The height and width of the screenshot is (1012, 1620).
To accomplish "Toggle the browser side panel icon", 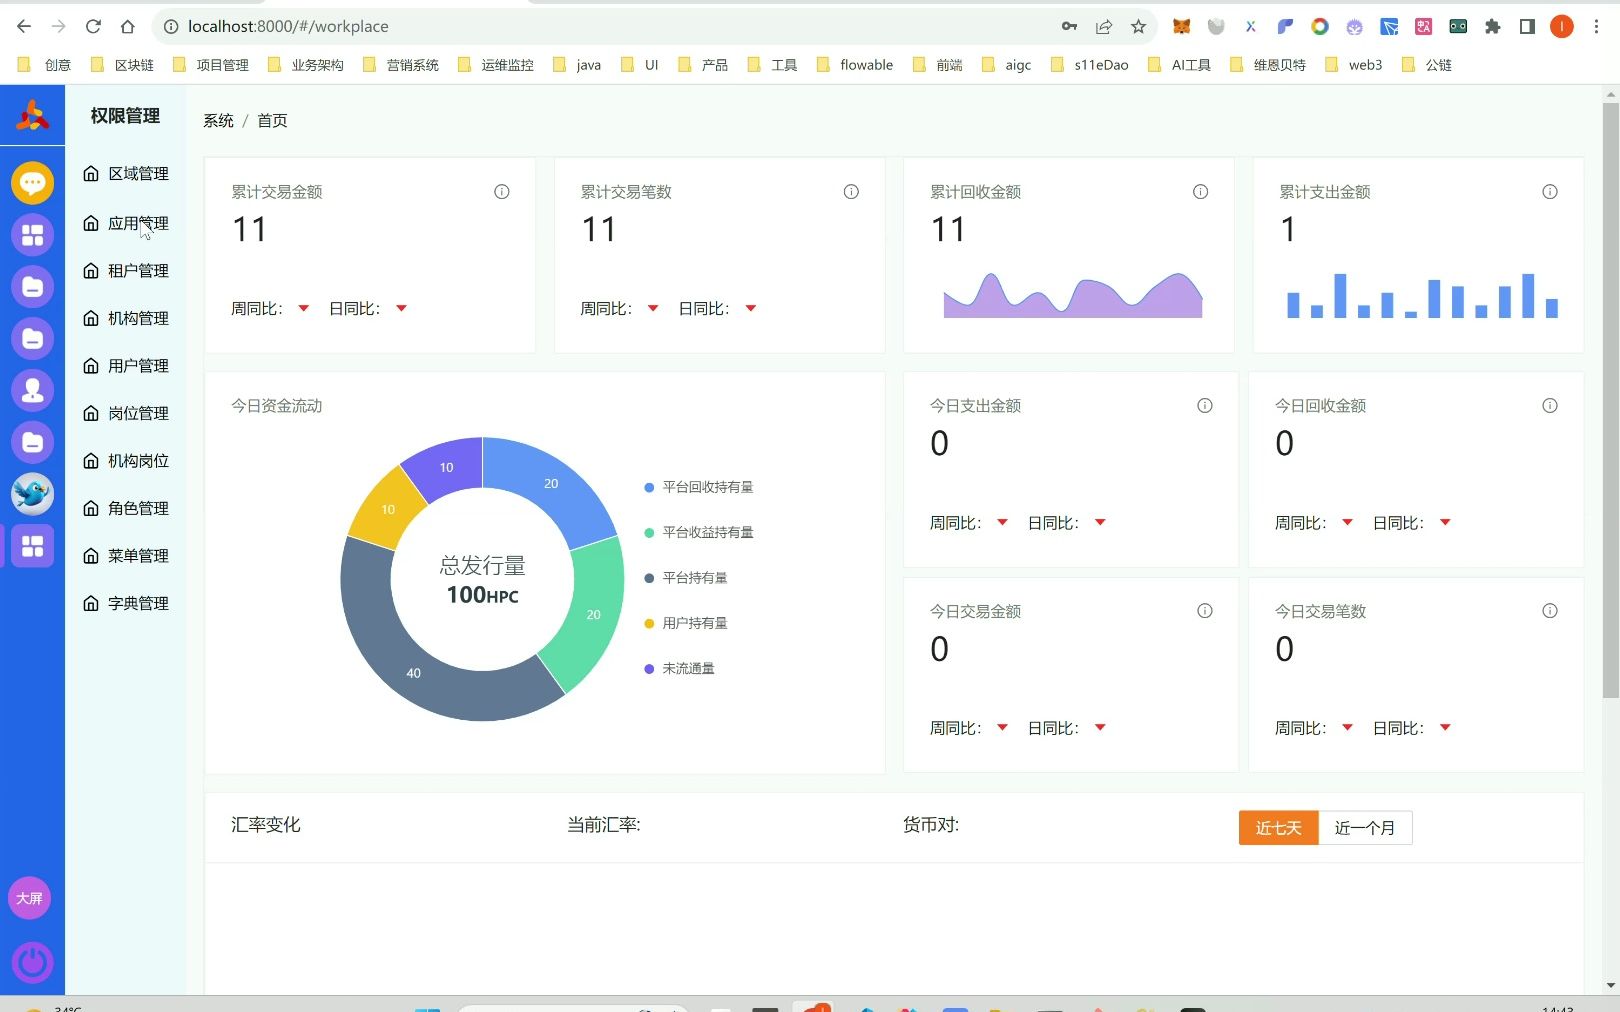I will tap(1527, 27).
